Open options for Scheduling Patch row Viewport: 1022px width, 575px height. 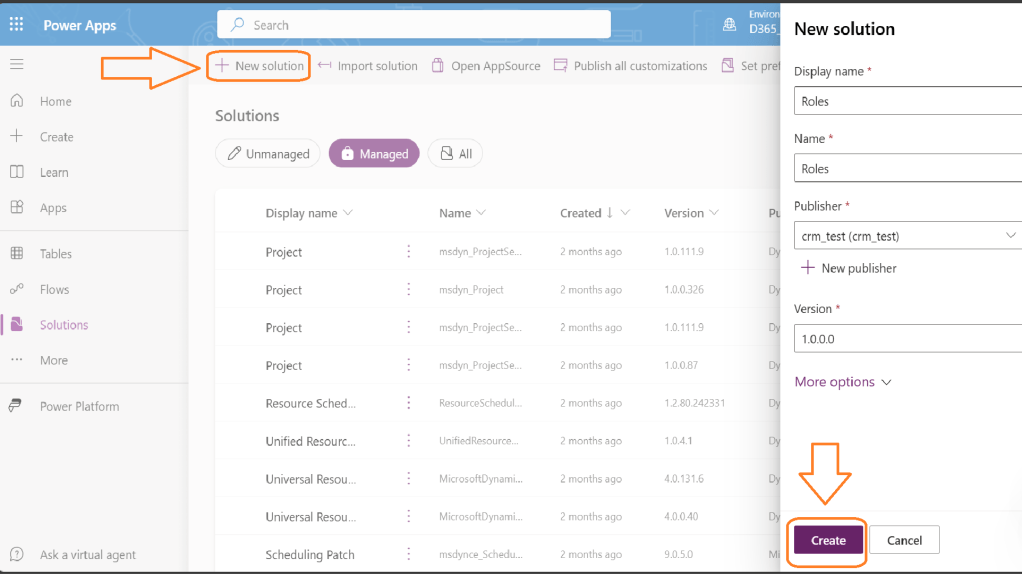409,554
